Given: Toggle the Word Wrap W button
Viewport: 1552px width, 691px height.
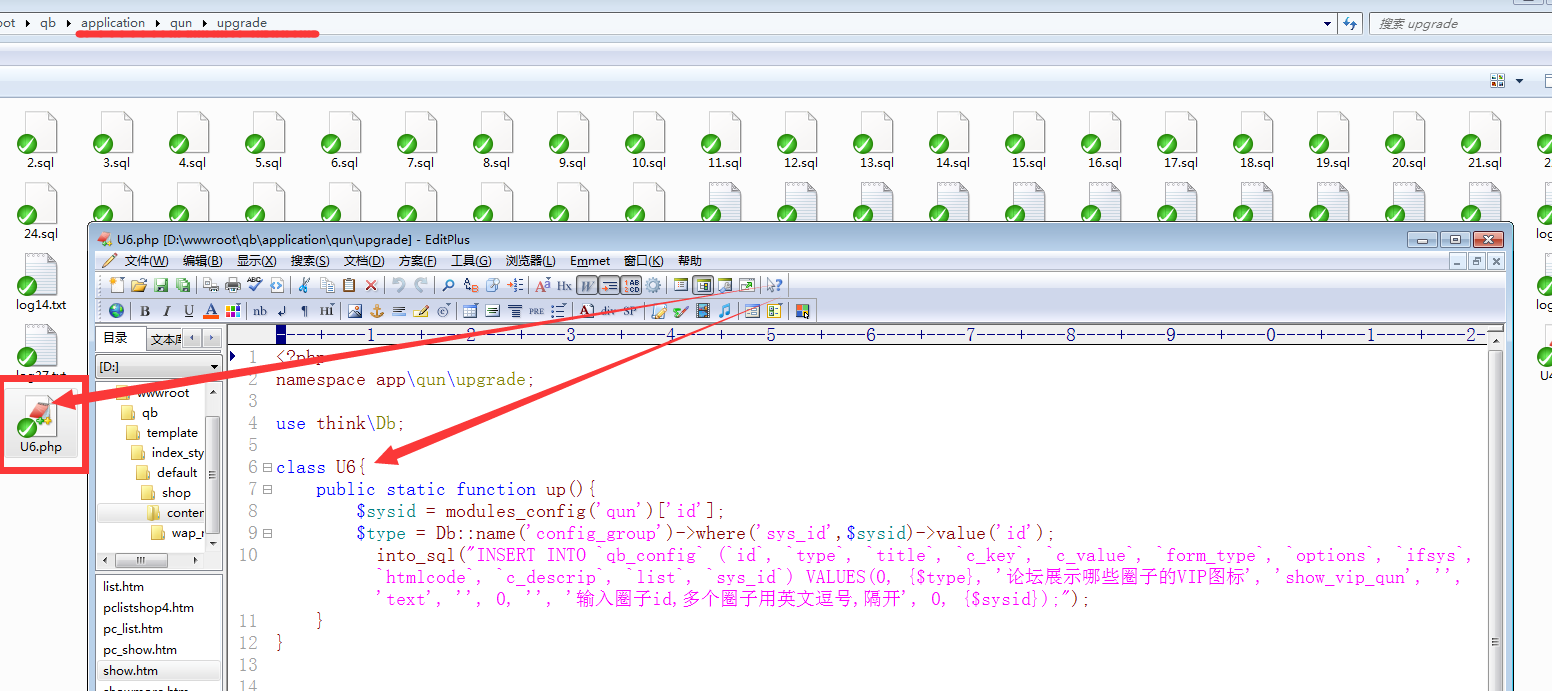Looking at the screenshot, I should click(588, 285).
